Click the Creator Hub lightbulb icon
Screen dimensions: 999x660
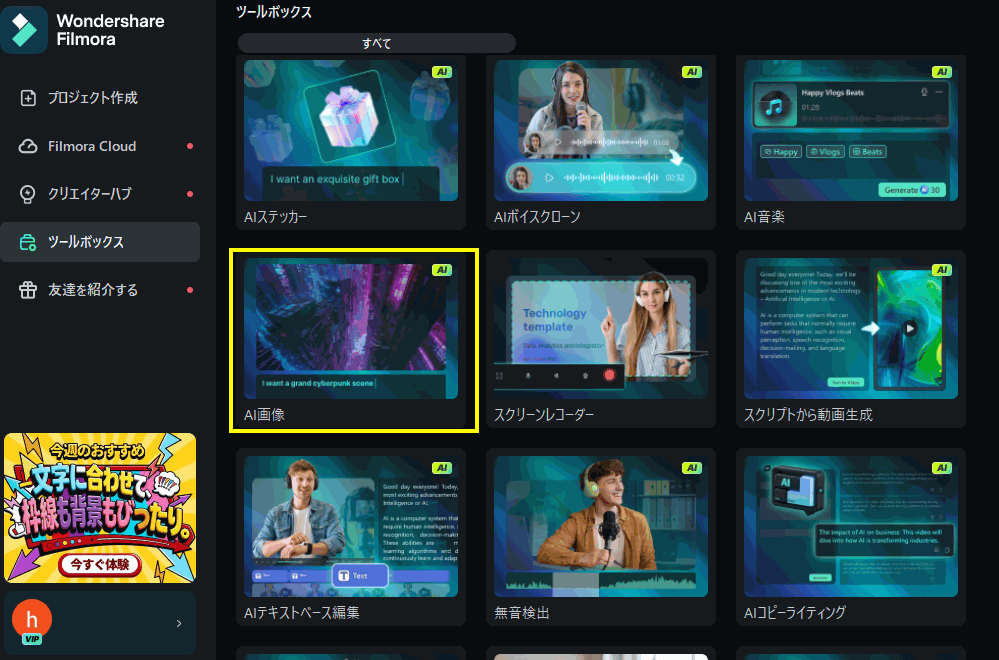pos(28,194)
